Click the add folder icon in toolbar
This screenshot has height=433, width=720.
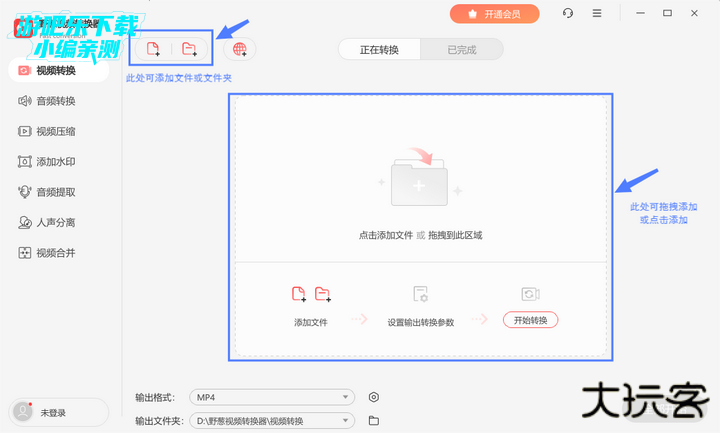pos(189,49)
